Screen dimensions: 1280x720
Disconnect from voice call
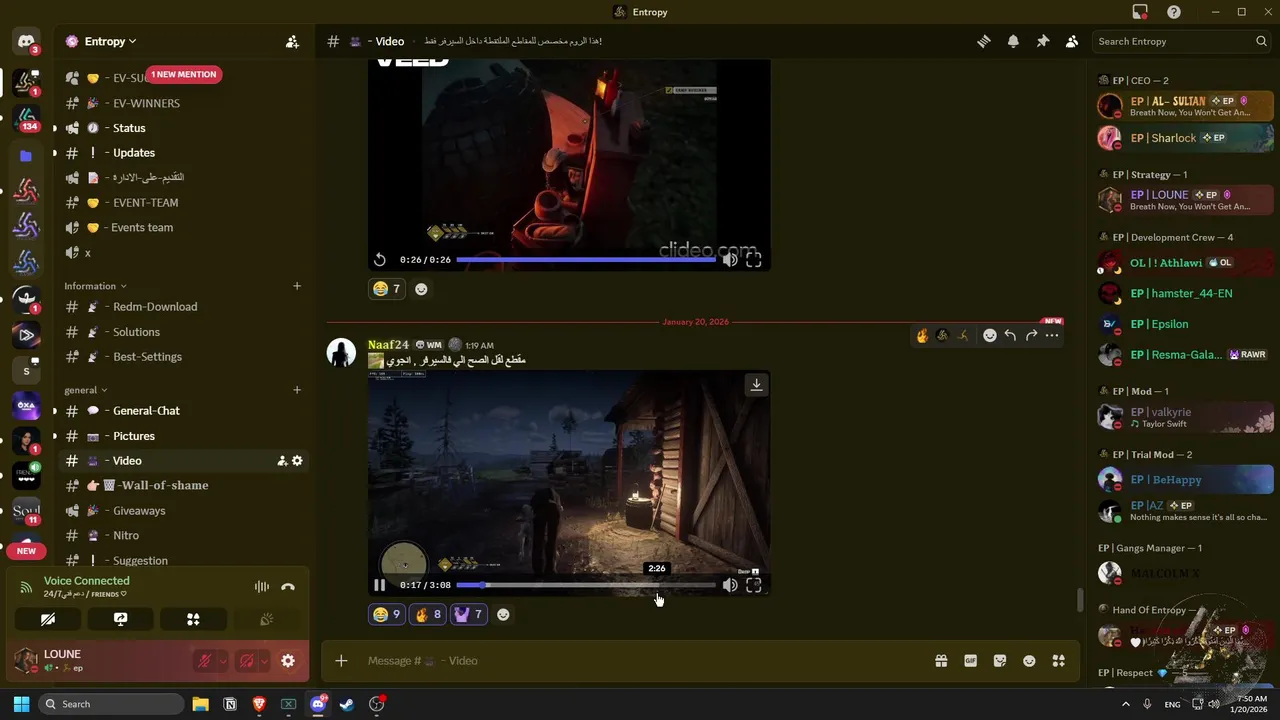288,587
